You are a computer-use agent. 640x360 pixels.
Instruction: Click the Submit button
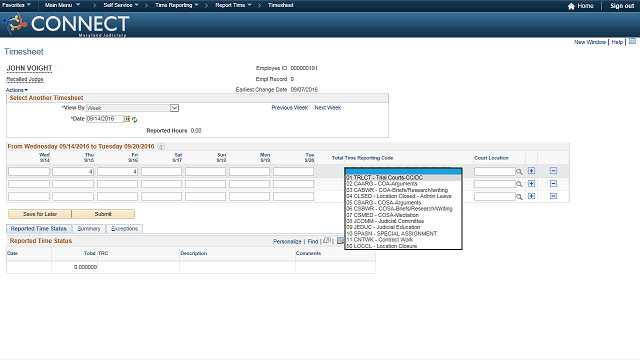tap(103, 214)
